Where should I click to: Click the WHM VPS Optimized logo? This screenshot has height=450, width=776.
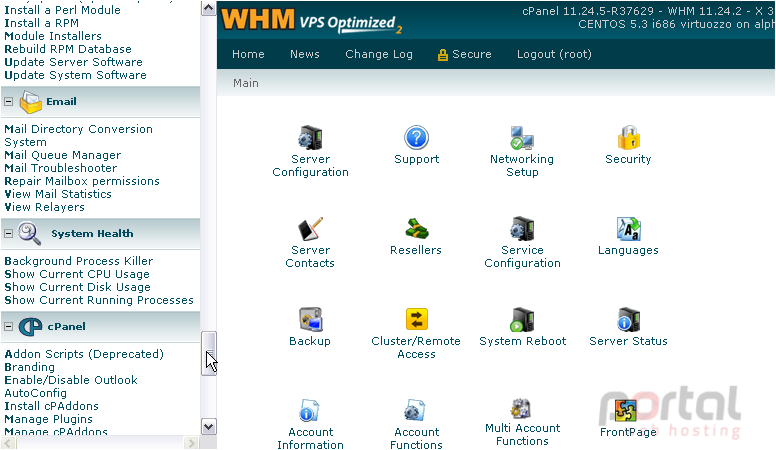coord(312,21)
